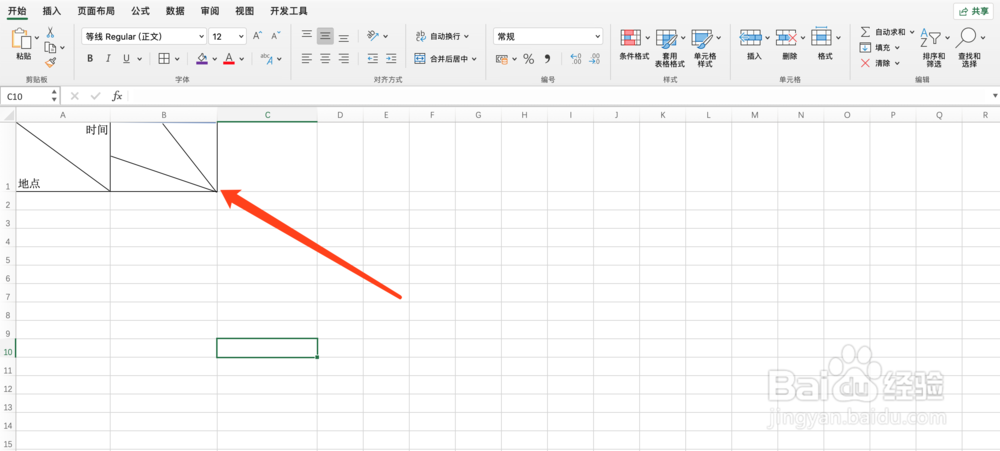Select the Format Painter brush

coord(50,62)
